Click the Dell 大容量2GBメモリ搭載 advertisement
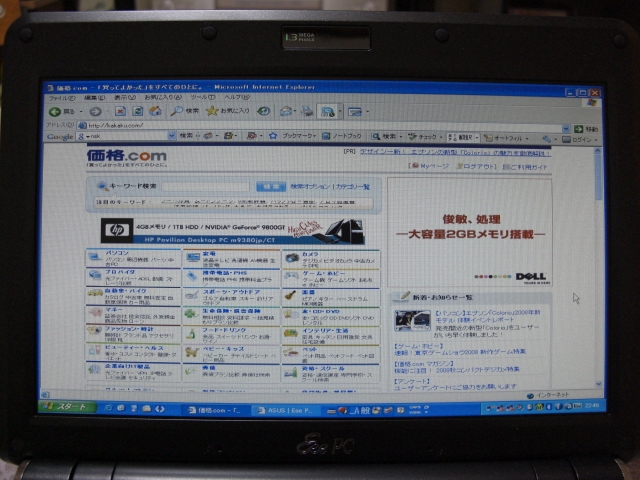 tap(469, 232)
